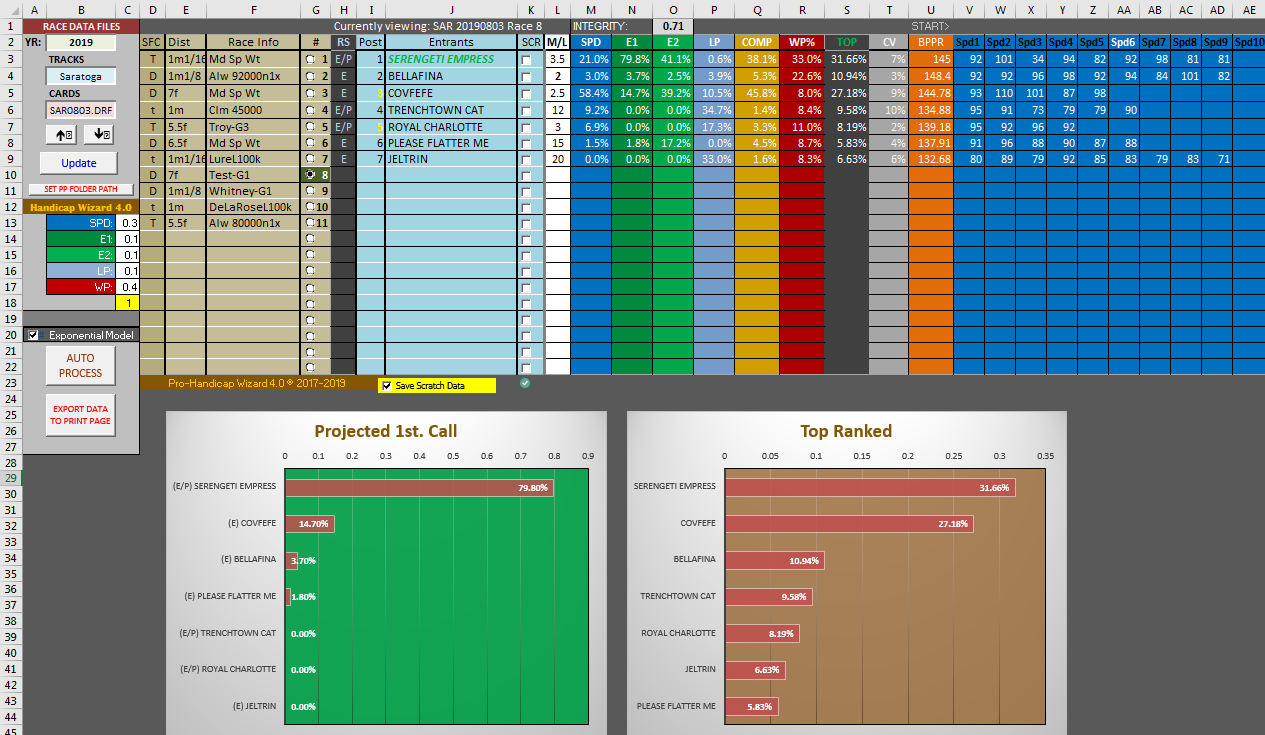Select race 3 radio button

[x=311, y=93]
